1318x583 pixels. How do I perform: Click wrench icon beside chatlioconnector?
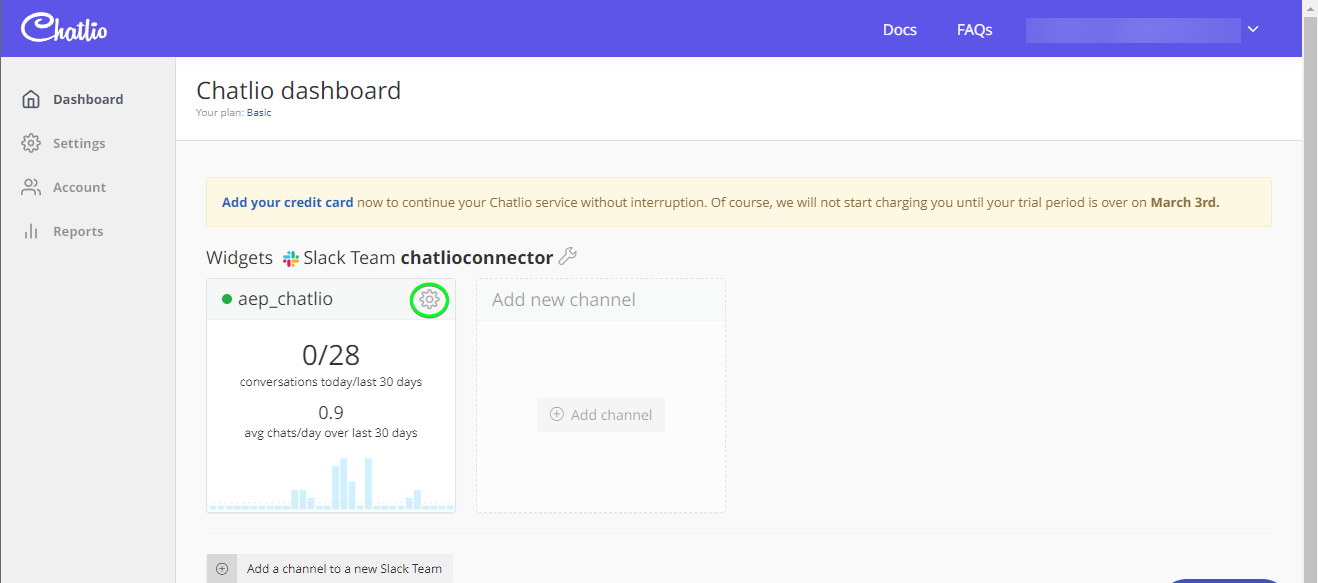(568, 257)
